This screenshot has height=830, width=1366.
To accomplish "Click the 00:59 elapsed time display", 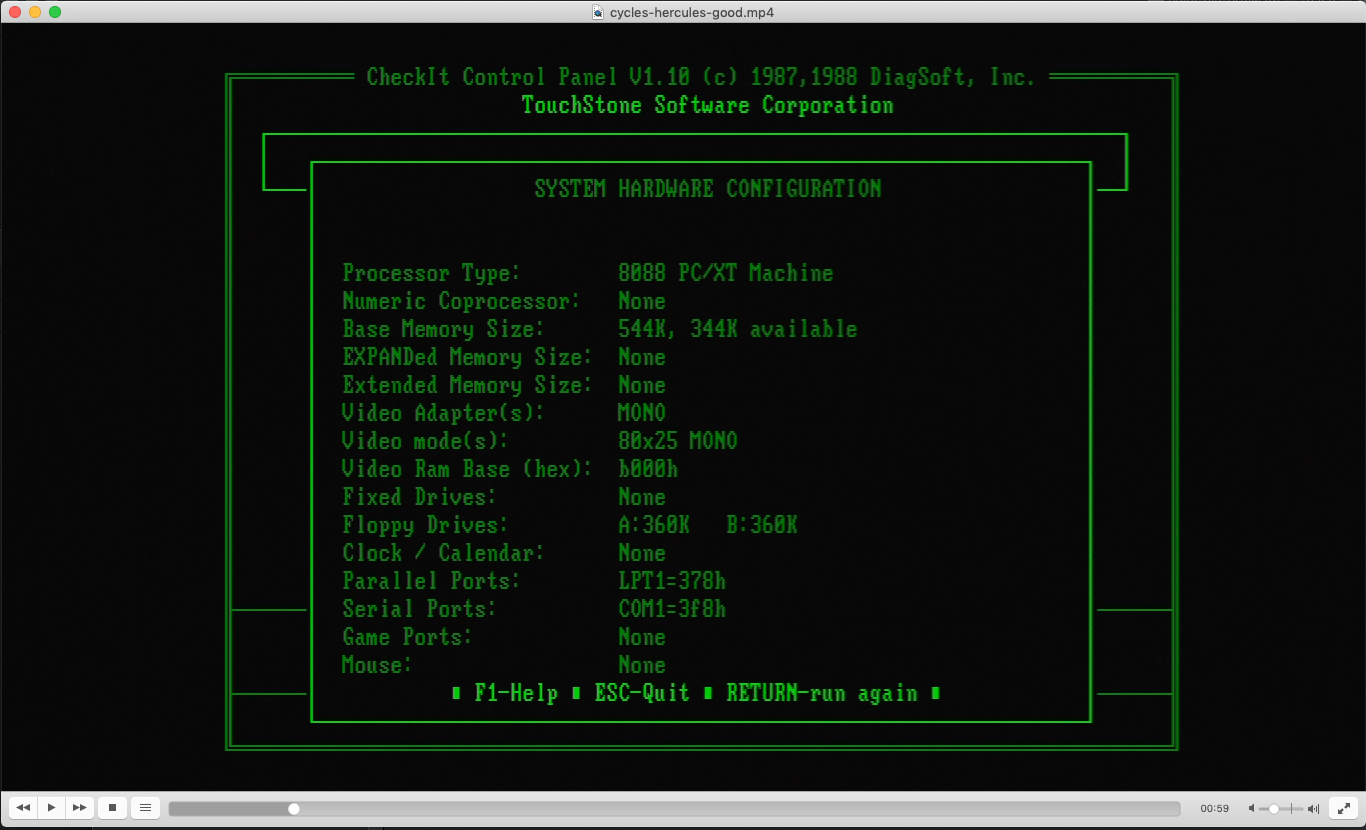I will click(1215, 808).
